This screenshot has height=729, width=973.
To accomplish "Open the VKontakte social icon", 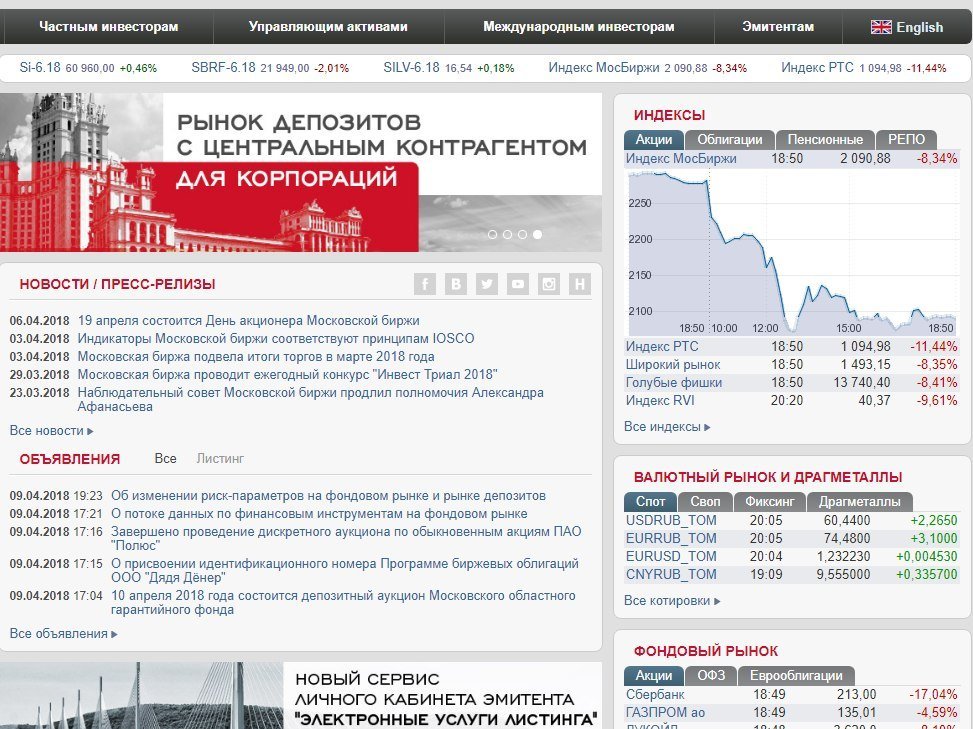I will tap(456, 284).
